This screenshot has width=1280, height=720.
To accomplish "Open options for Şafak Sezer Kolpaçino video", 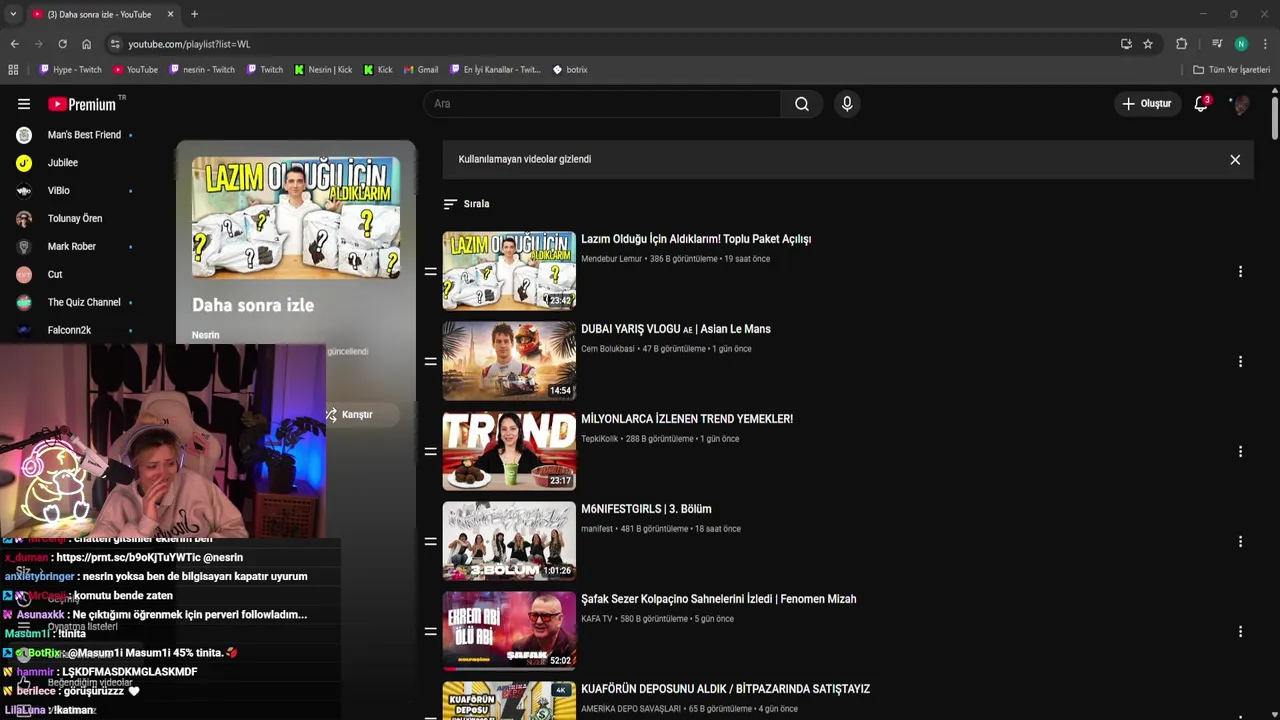I will [1240, 632].
